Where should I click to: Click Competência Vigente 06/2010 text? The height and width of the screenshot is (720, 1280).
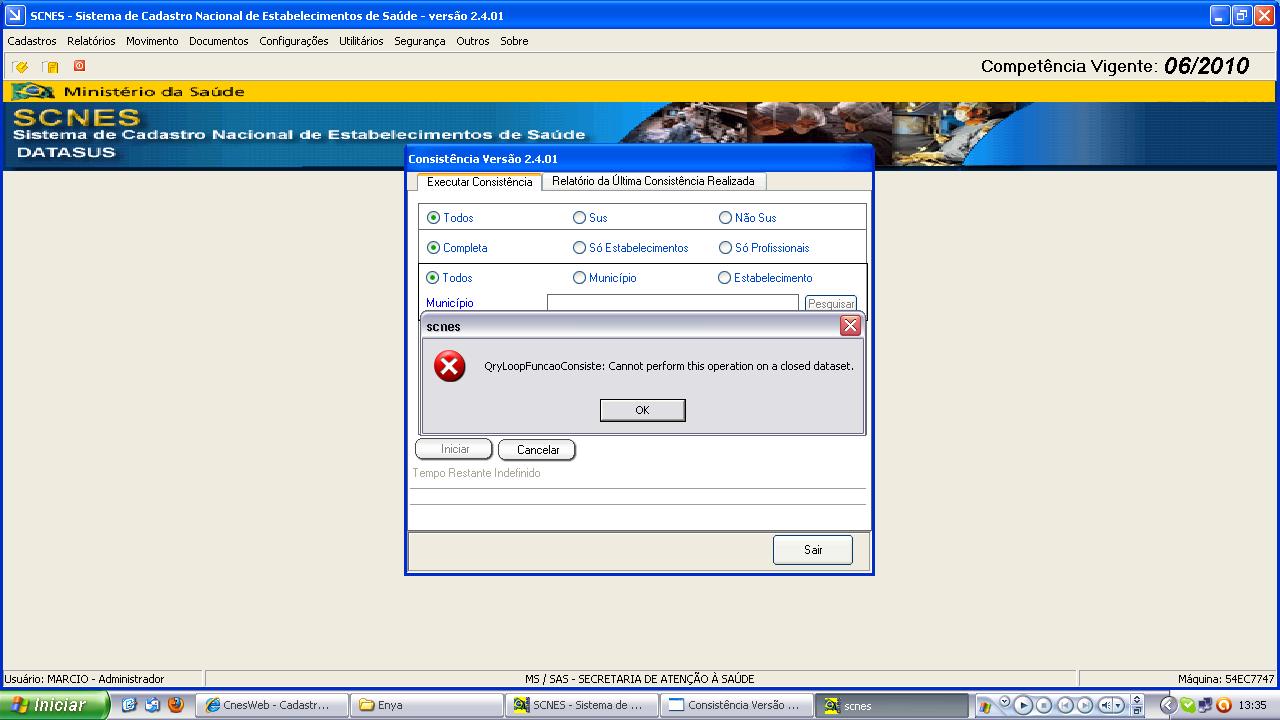coord(1115,66)
